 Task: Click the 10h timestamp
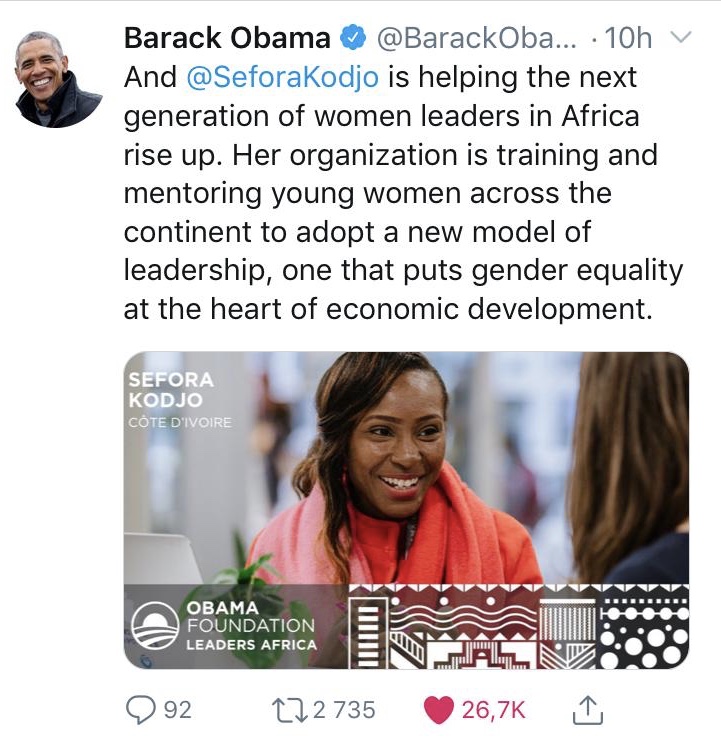[629, 39]
